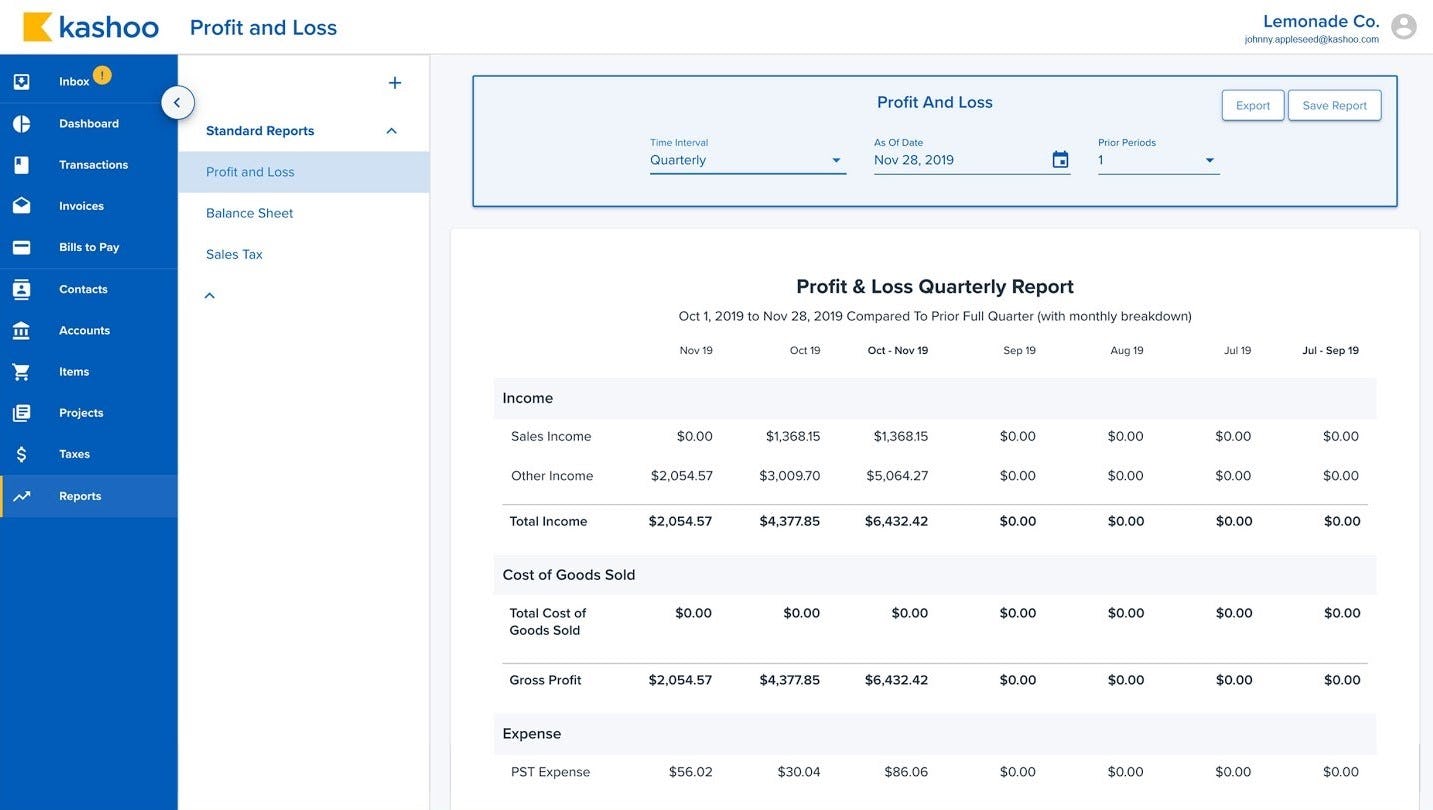
Task: Add a new report with plus icon
Action: click(x=395, y=83)
